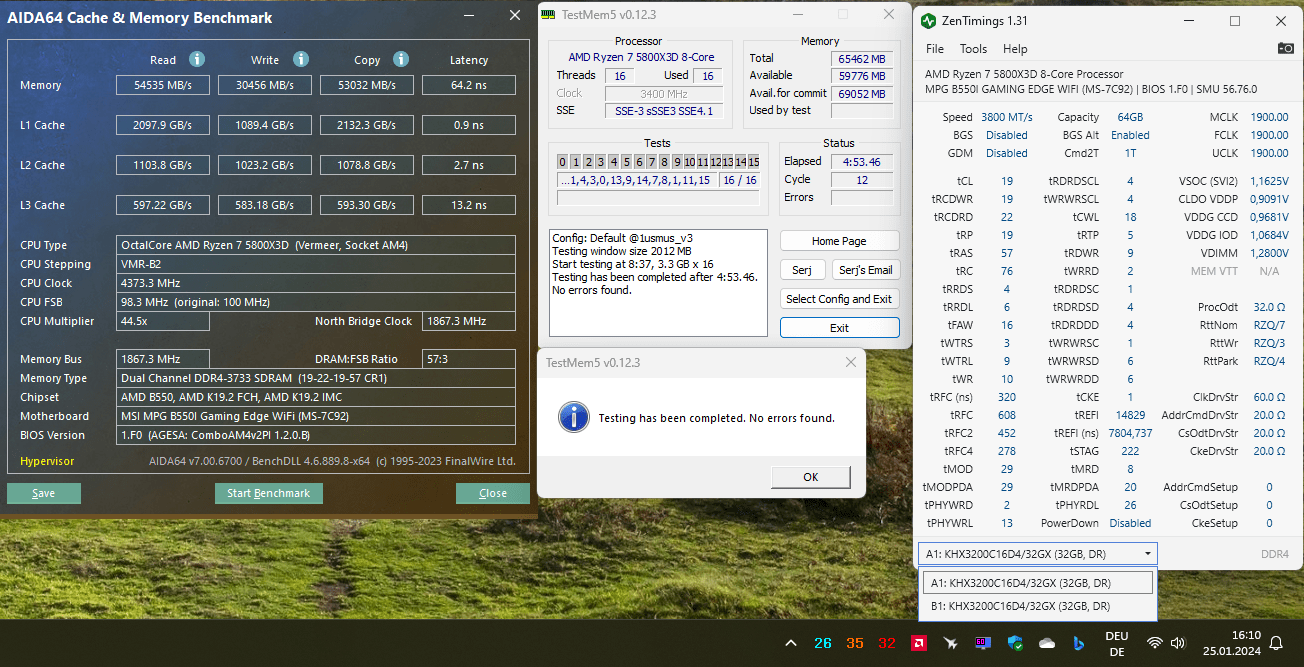
Task: Click the Memory Latency value 64.2 ns
Action: 469,85
